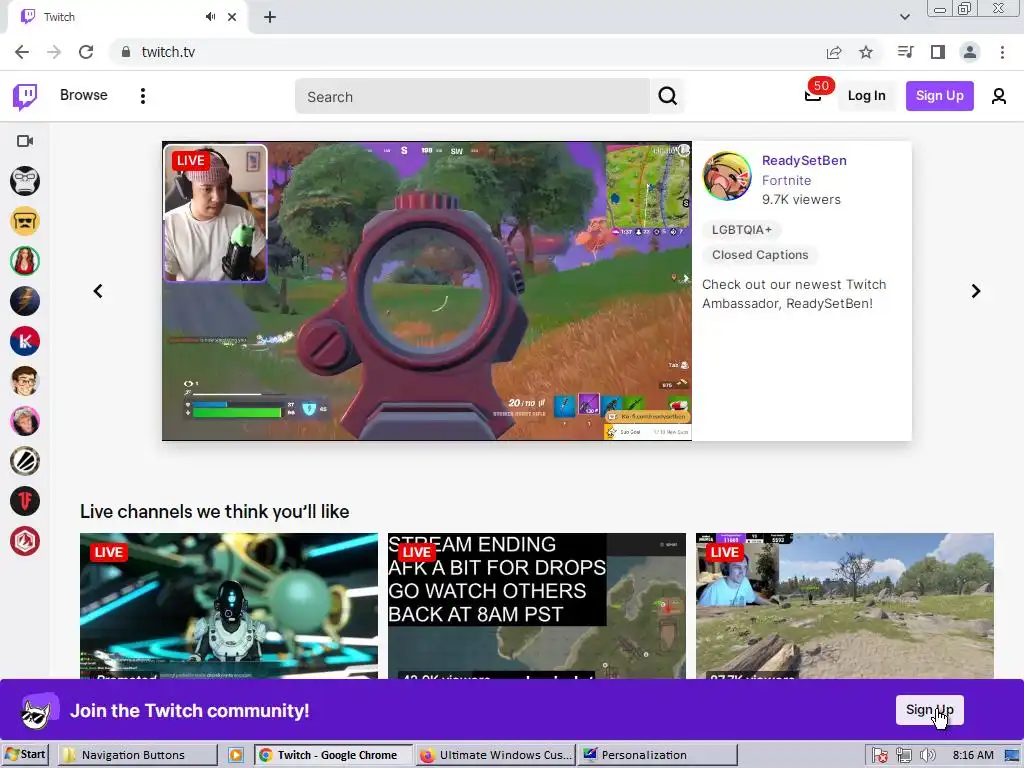Open the pink-haired avatar channel in sidebar
1024x768 pixels.
25,421
